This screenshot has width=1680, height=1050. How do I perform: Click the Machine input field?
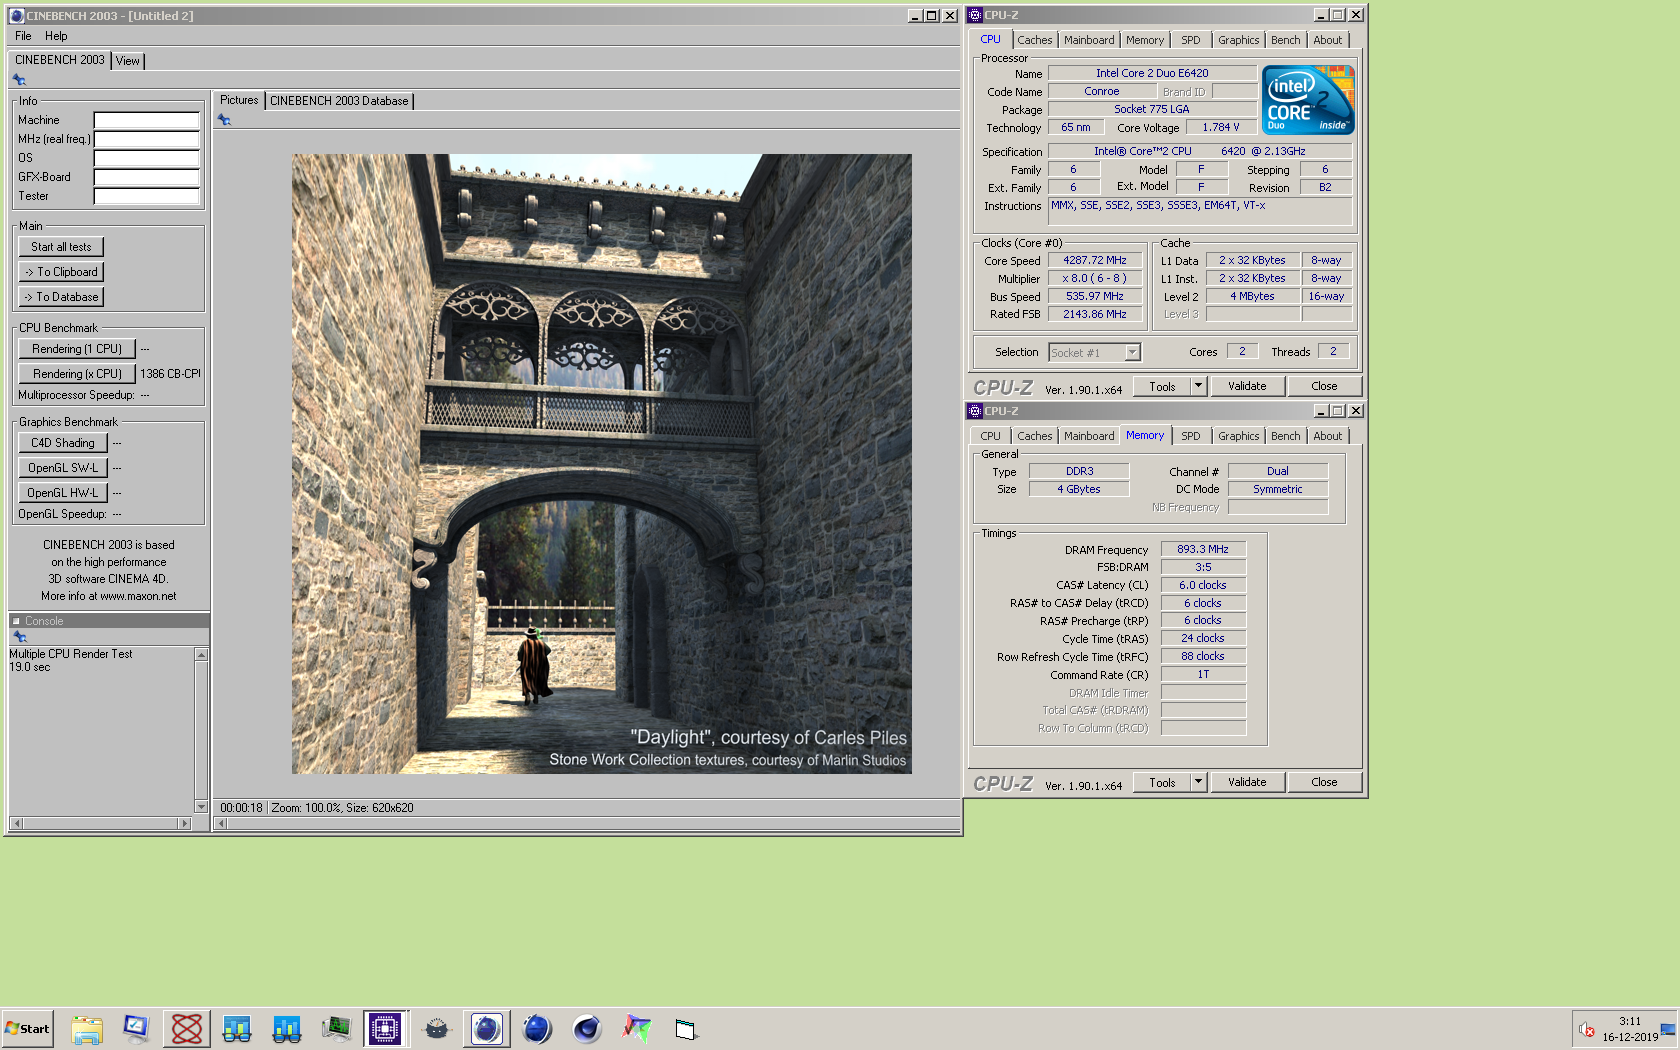click(147, 120)
